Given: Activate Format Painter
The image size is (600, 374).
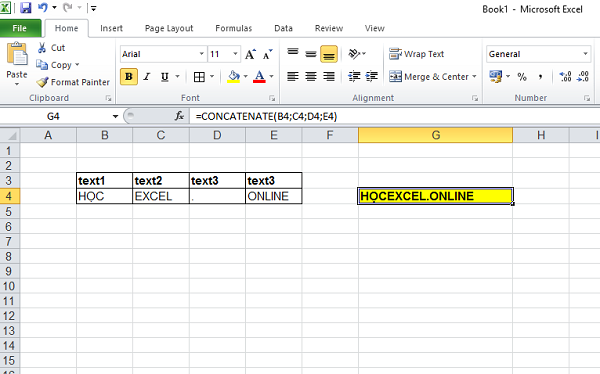Looking at the screenshot, I should tap(73, 82).
